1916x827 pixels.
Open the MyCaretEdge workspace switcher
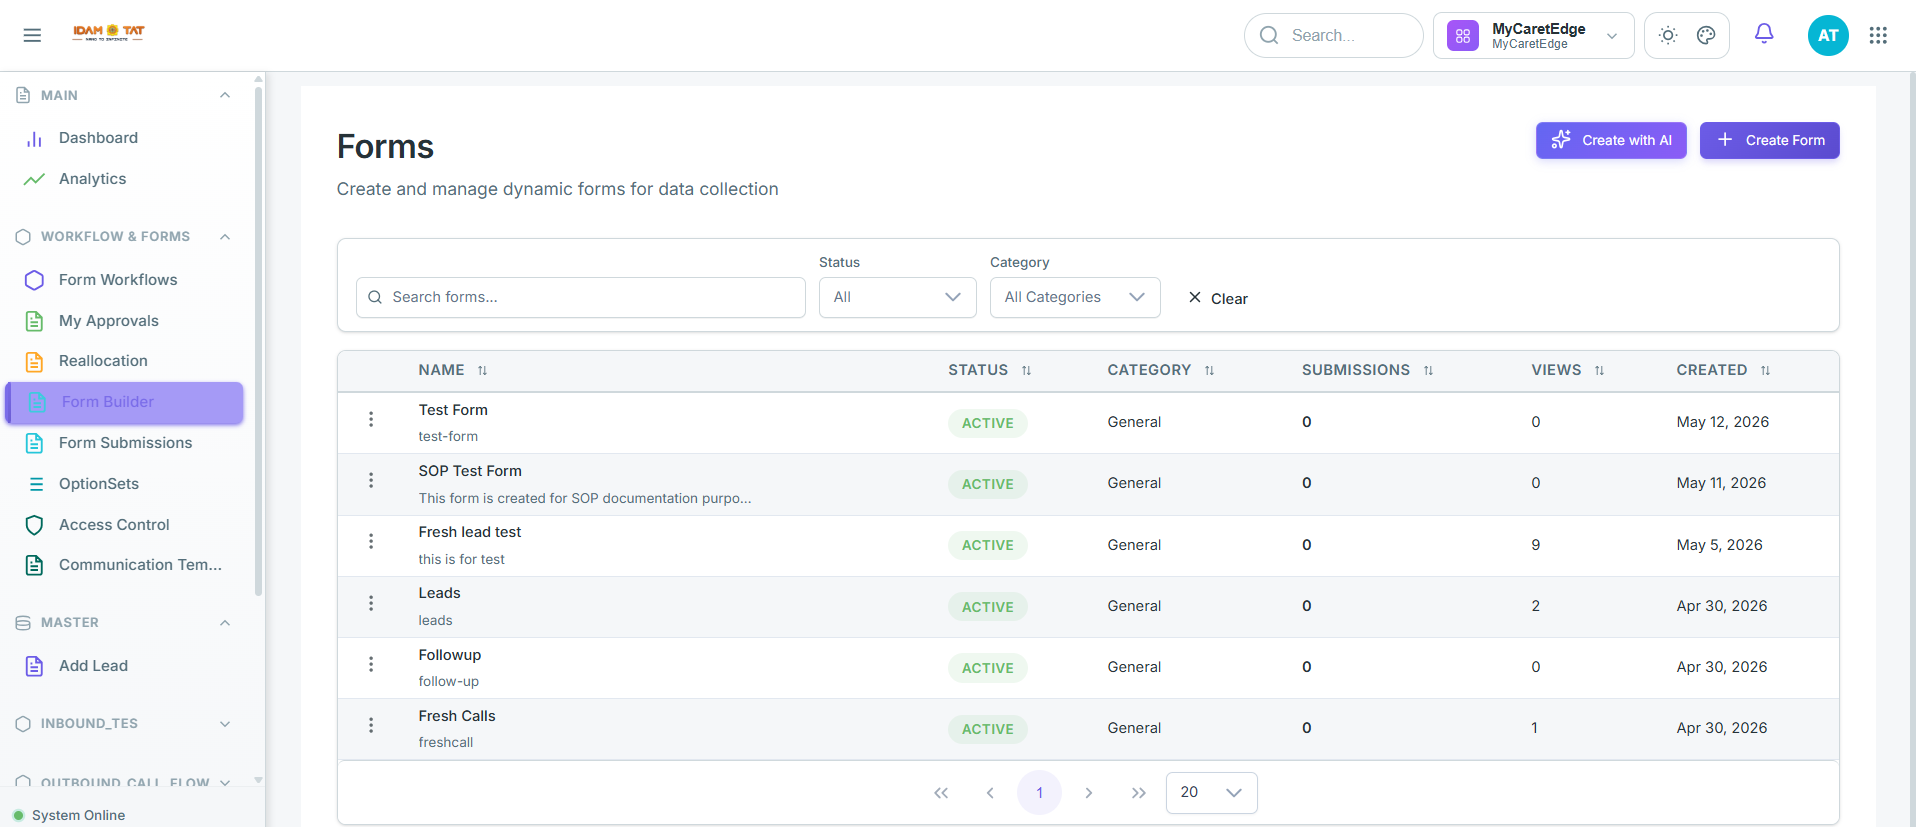click(x=1533, y=36)
